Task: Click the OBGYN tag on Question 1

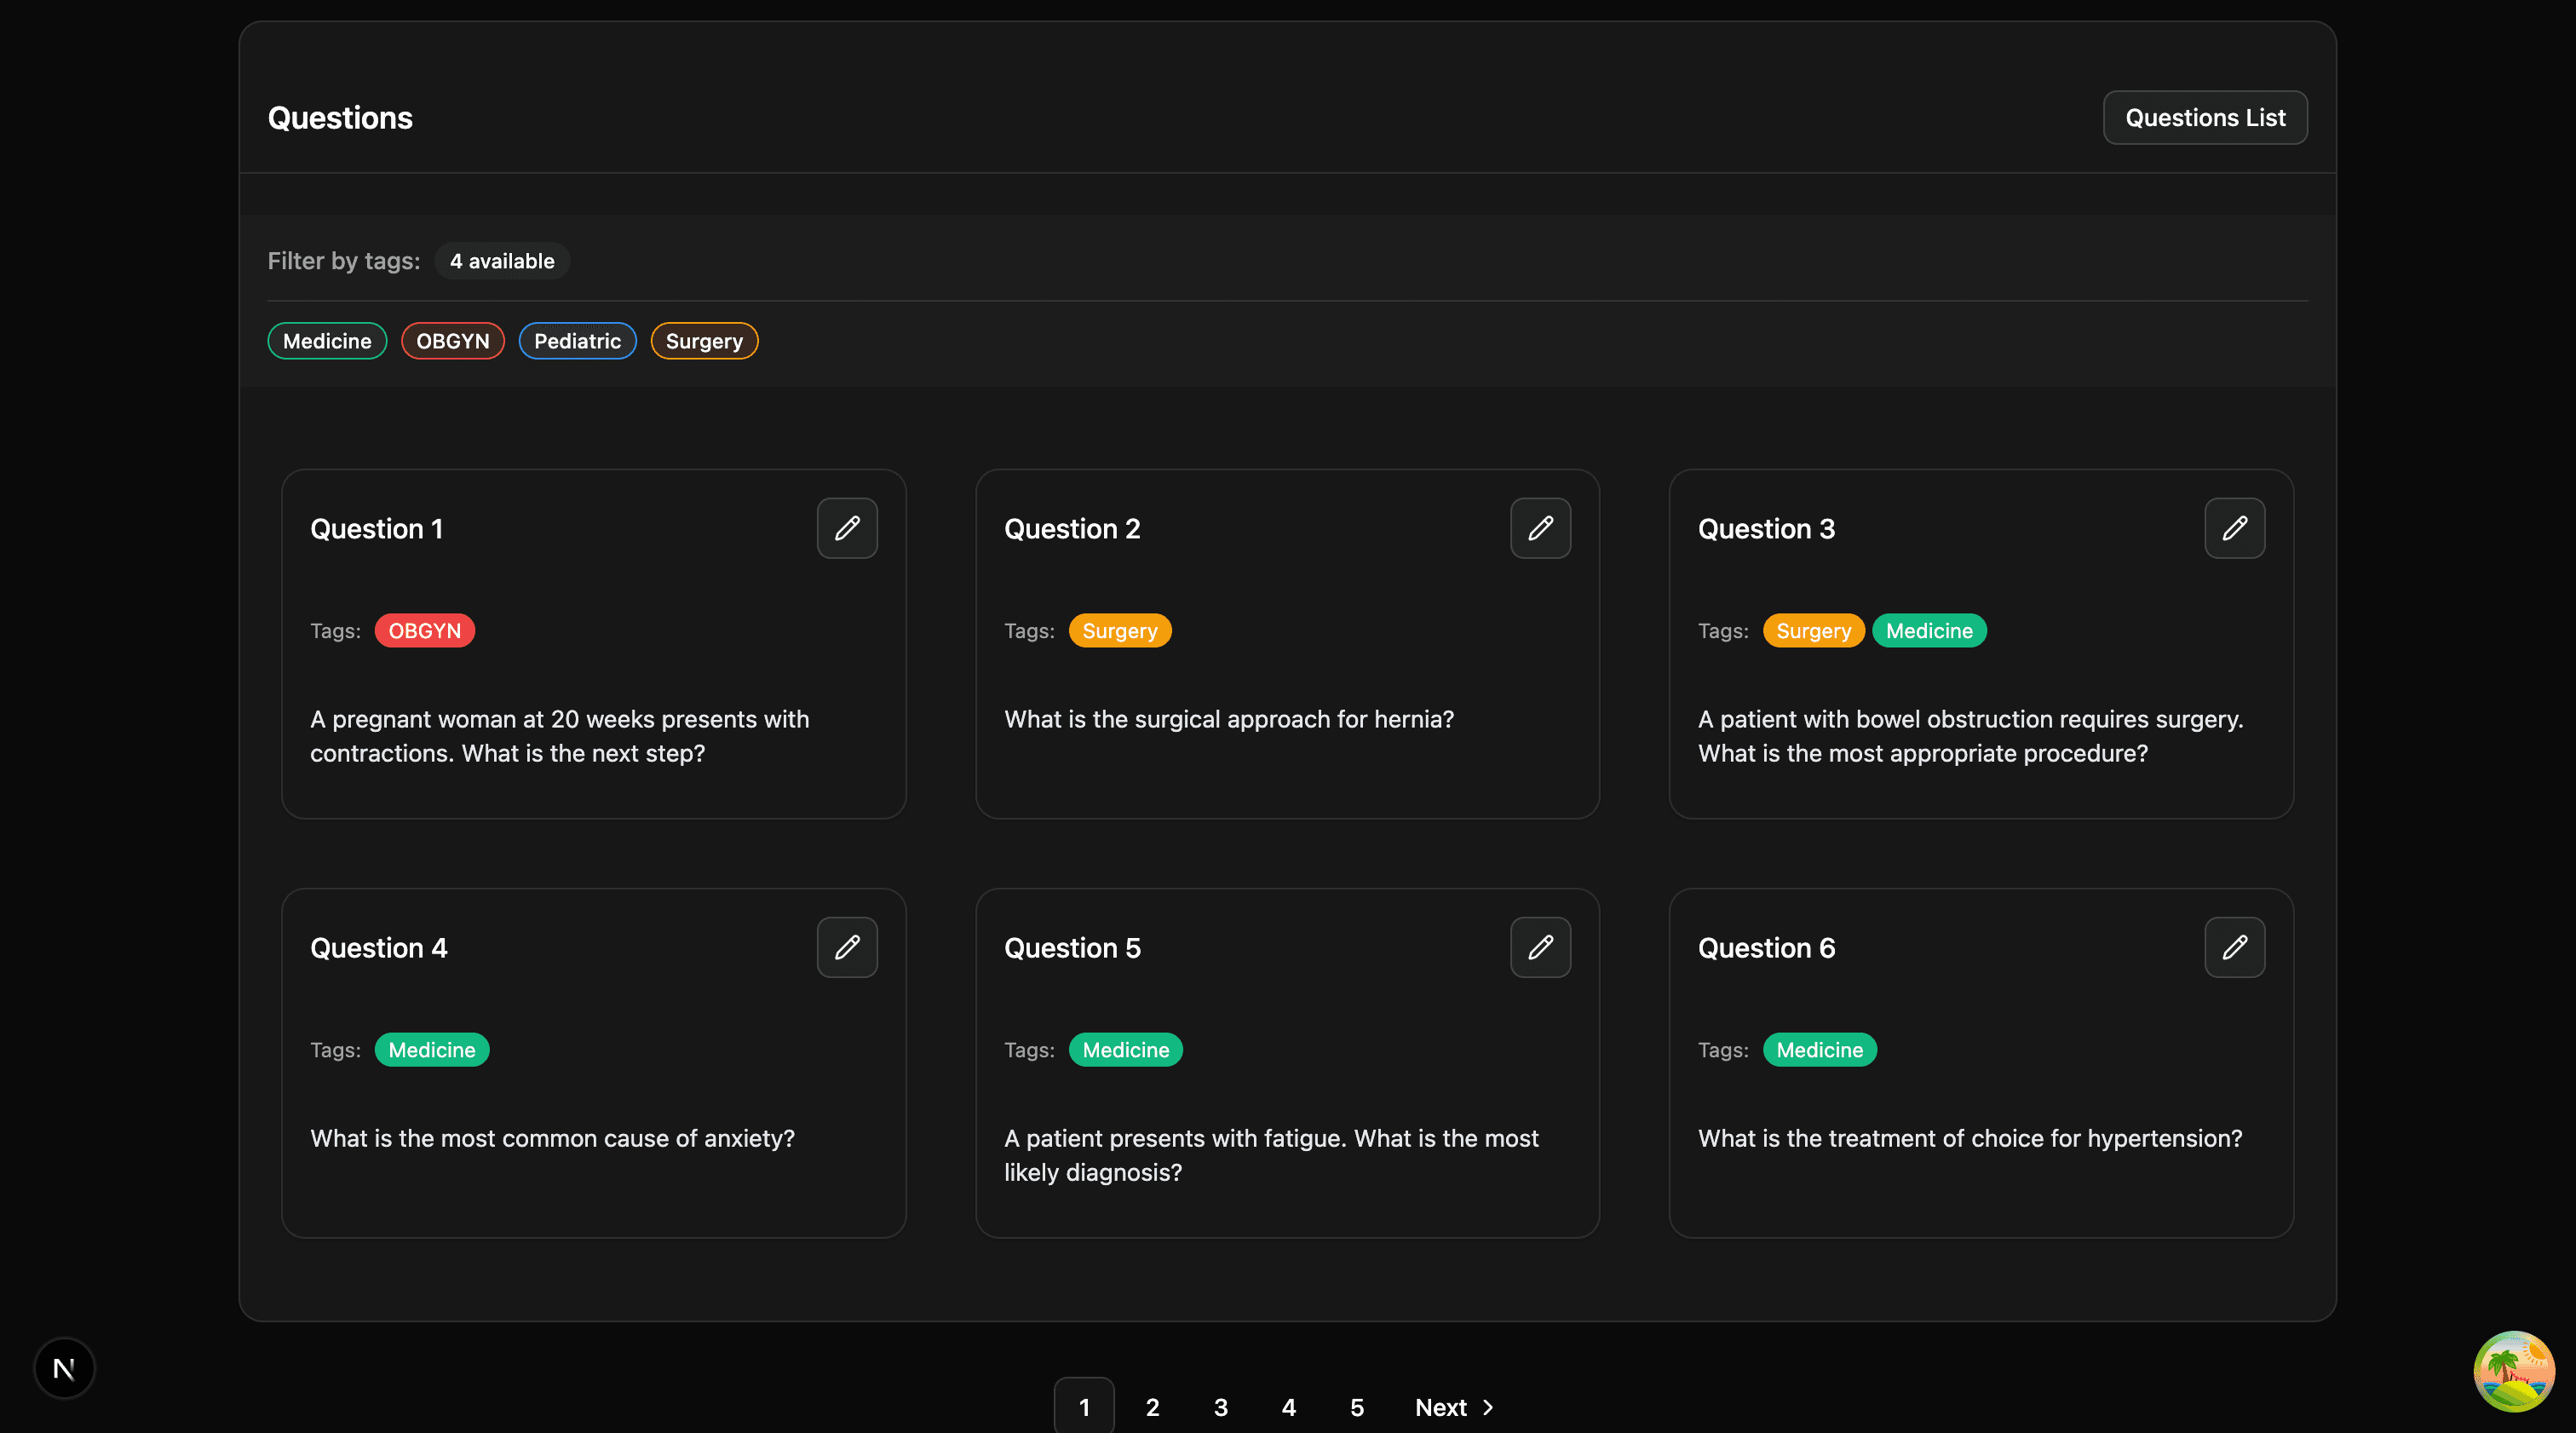Action: tap(424, 630)
